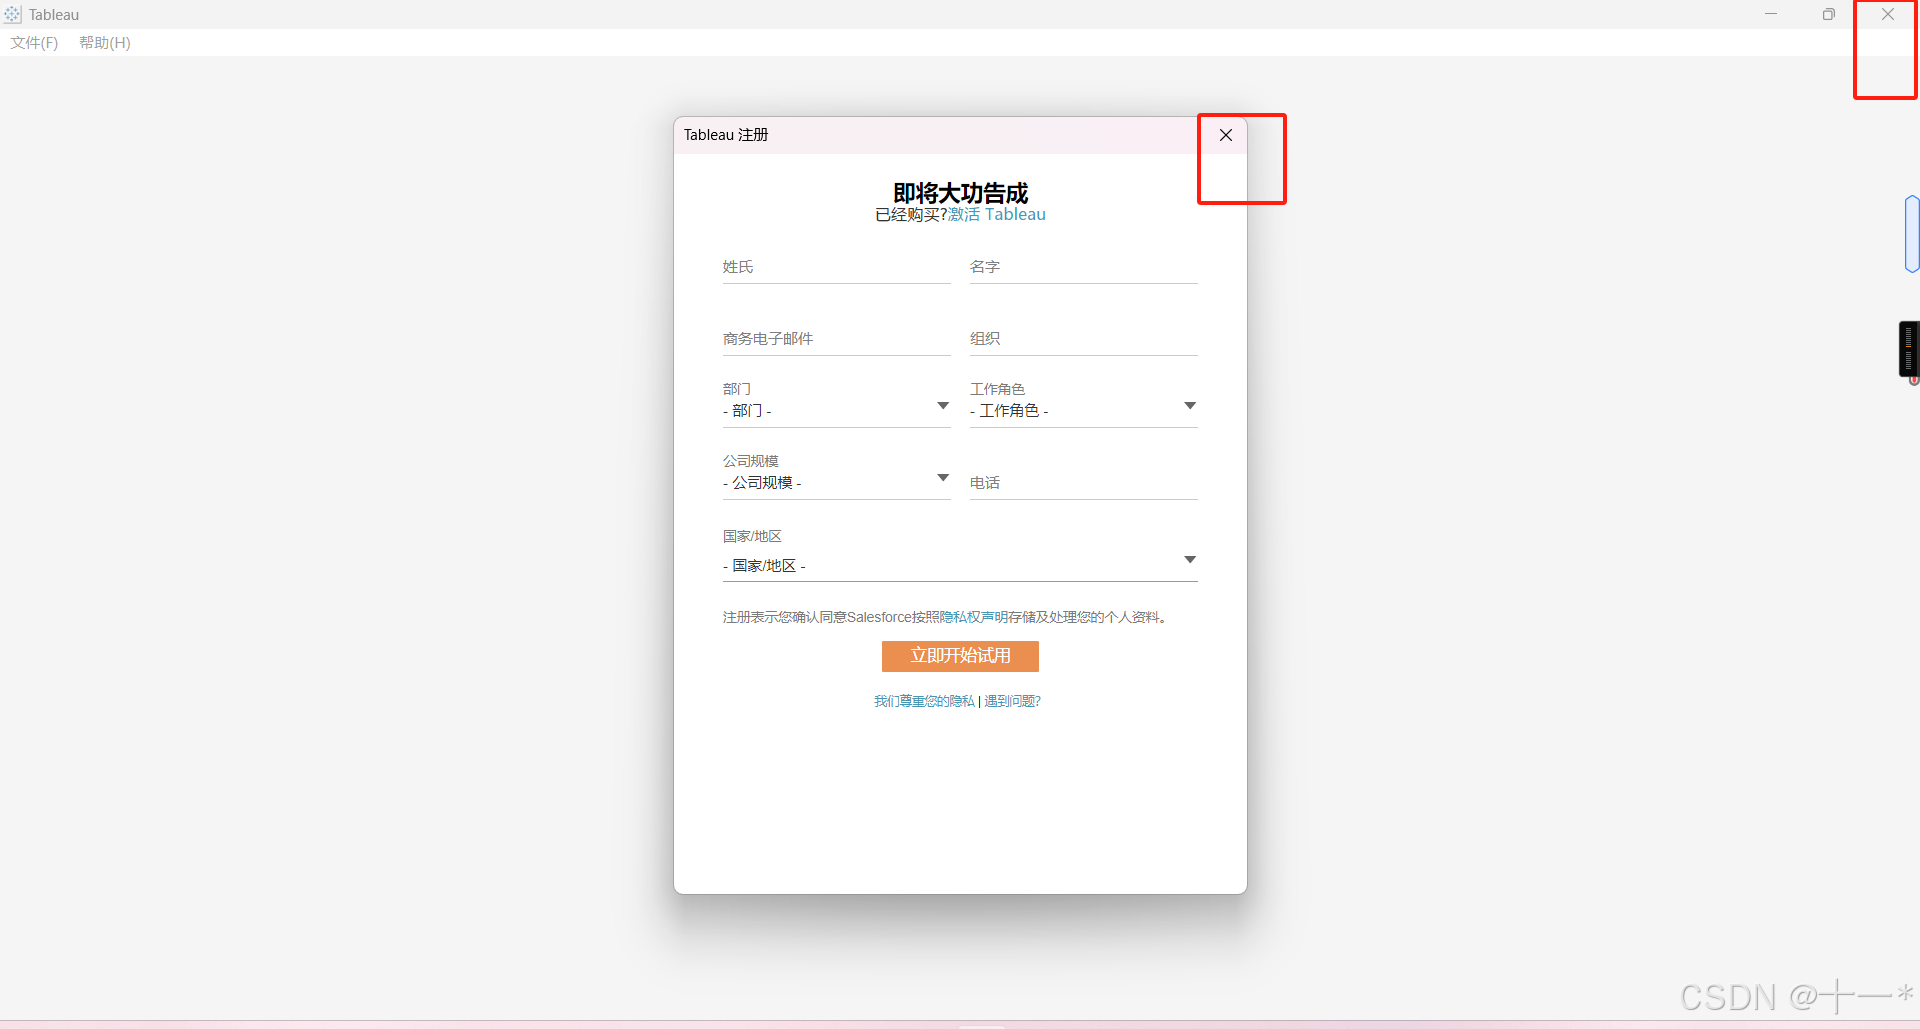Open the 文件(F) menu

pos(34,42)
